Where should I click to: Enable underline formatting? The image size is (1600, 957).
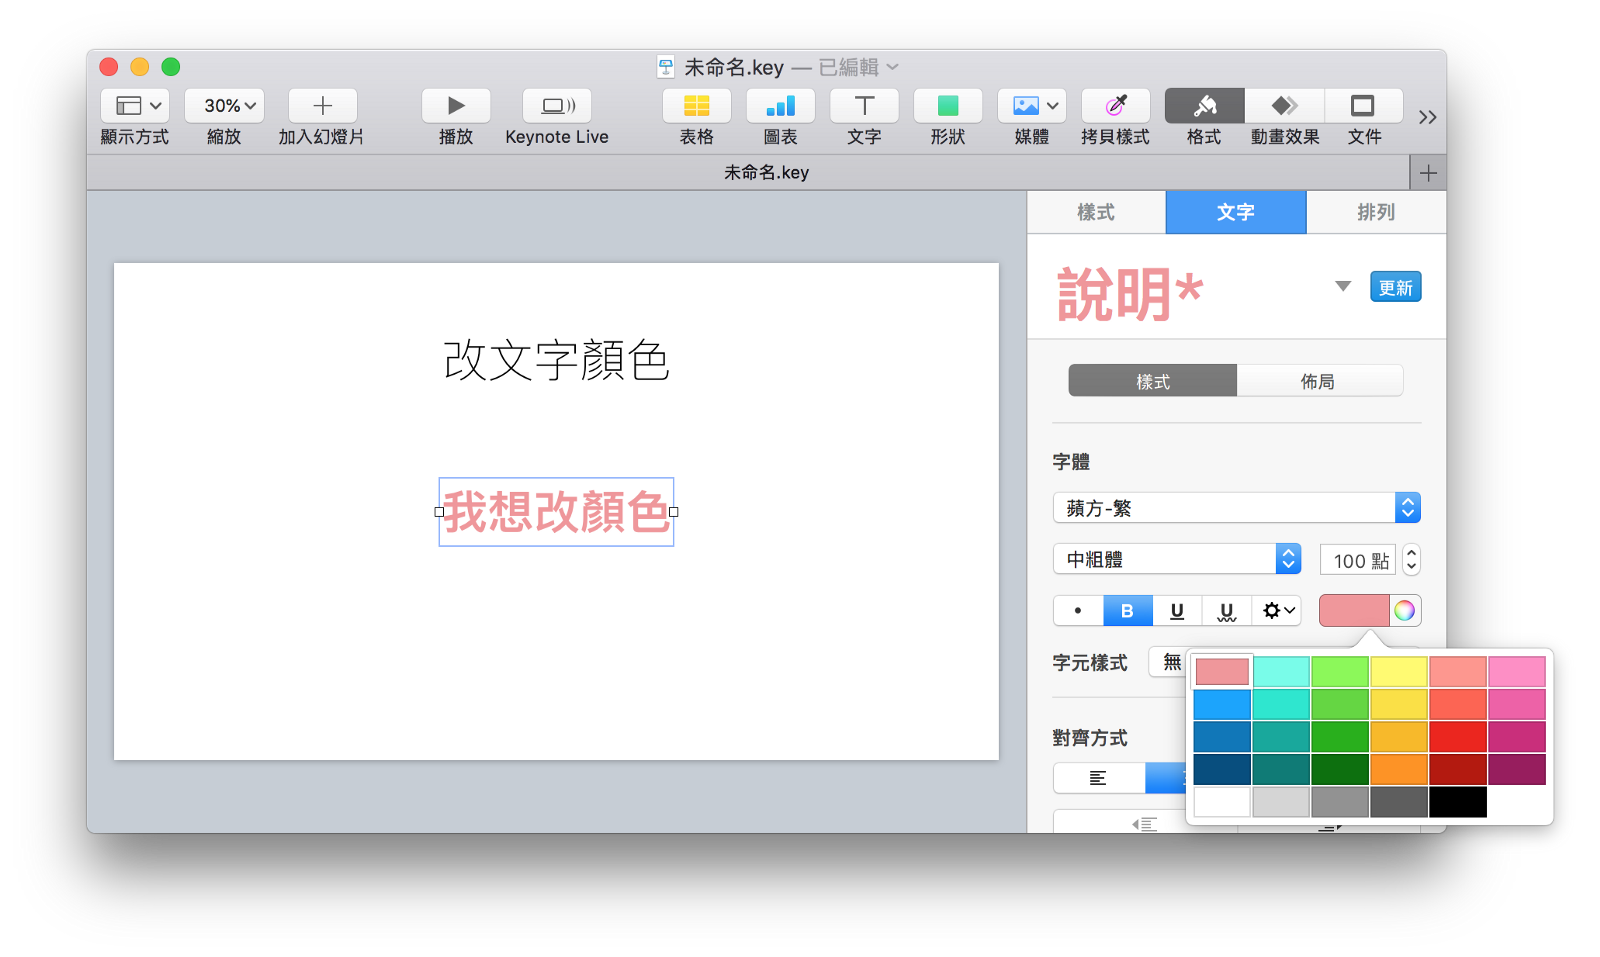coord(1177,610)
